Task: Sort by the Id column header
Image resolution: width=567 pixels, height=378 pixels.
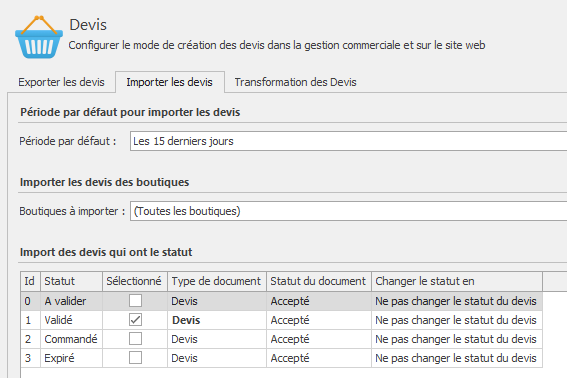Action: (x=30, y=281)
